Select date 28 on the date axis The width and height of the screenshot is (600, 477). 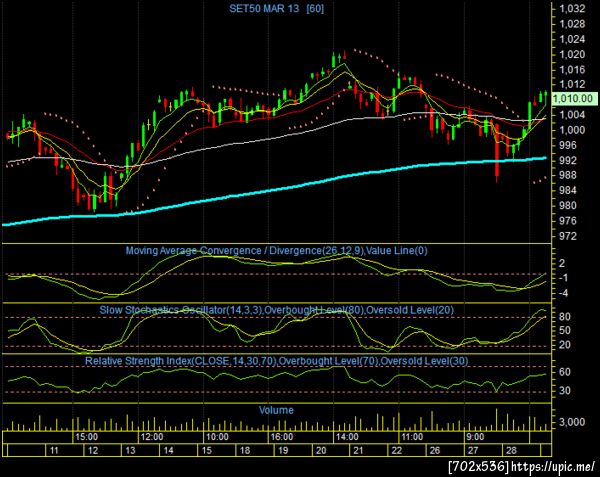pyautogui.click(x=511, y=450)
